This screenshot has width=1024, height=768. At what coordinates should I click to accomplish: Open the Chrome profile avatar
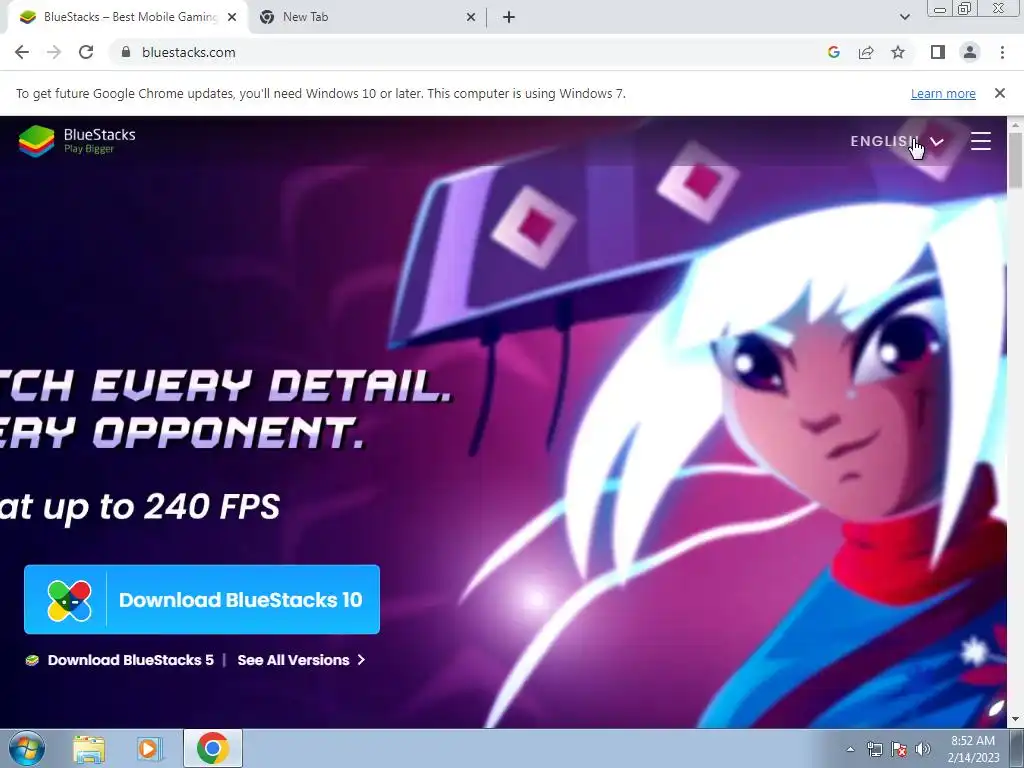(970, 52)
